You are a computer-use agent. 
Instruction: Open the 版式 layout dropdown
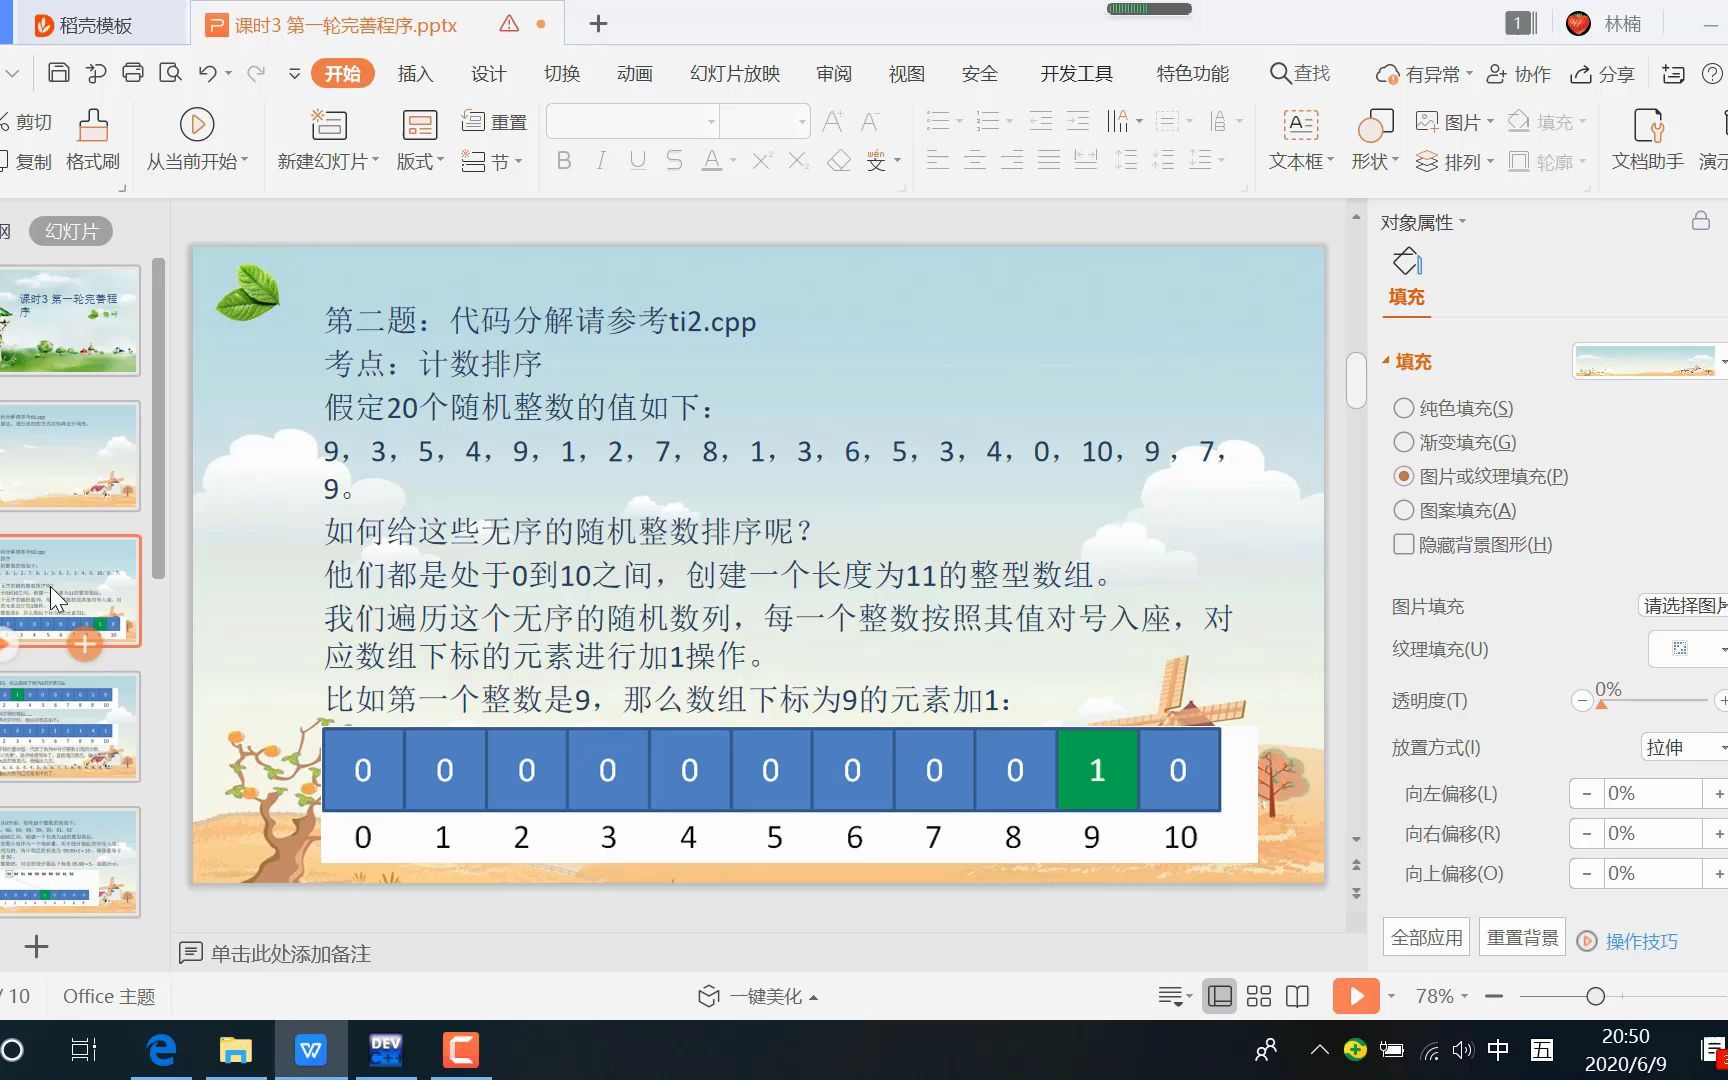[x=418, y=160]
